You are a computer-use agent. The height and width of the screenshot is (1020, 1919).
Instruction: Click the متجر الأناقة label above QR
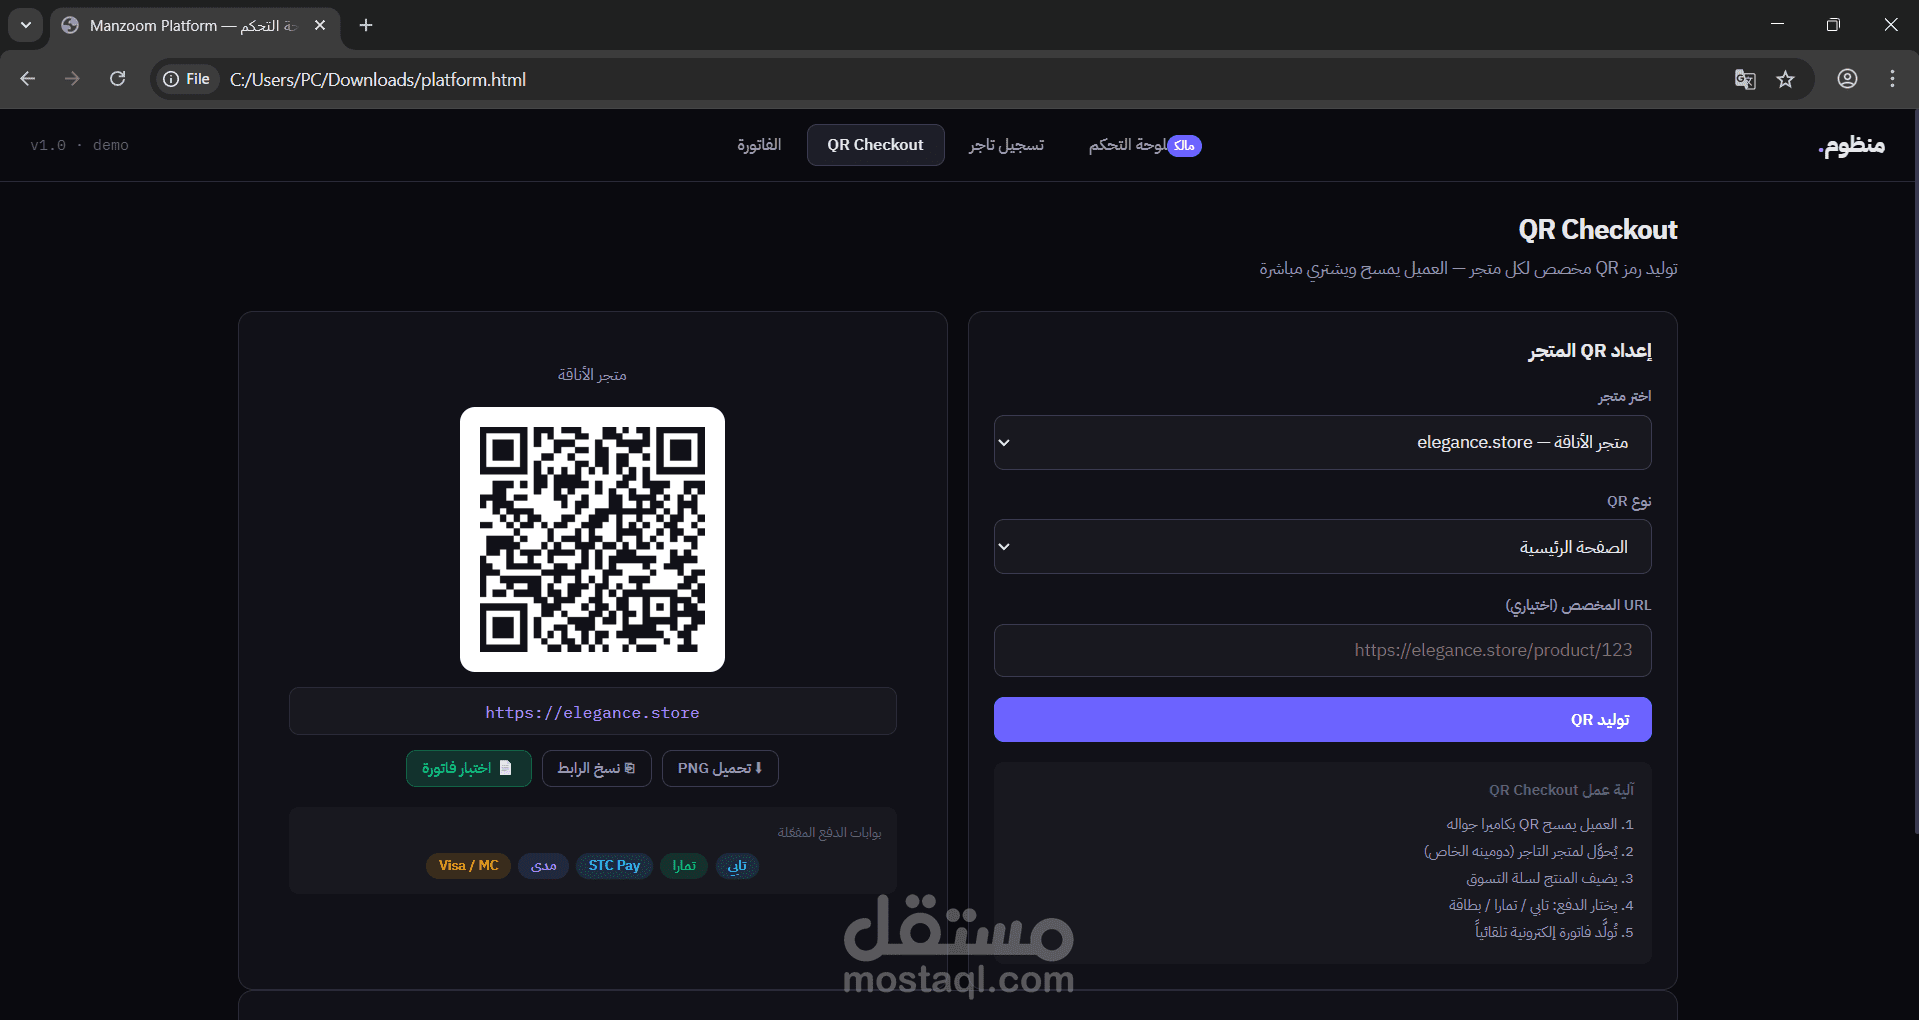click(x=592, y=375)
